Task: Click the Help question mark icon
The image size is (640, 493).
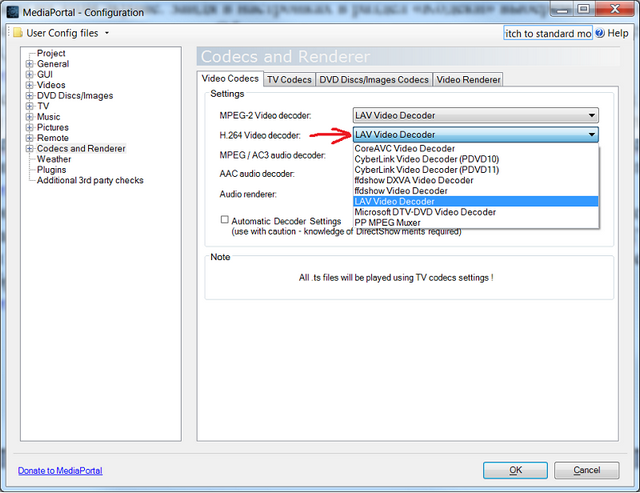Action: point(600,33)
